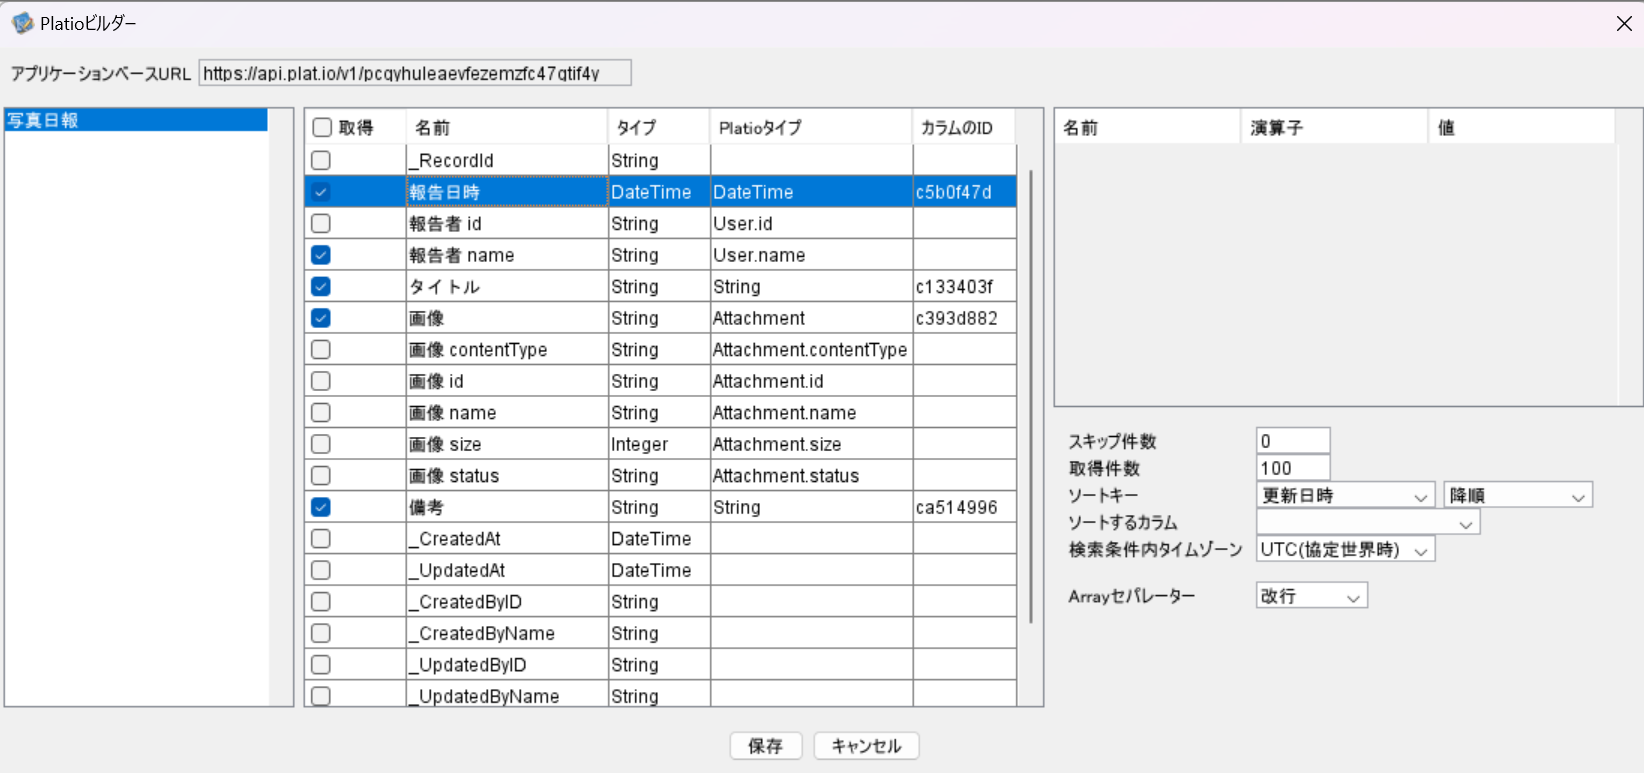This screenshot has width=1644, height=773.
Task: Click the 名前 column header in fields table
Action: coord(506,128)
